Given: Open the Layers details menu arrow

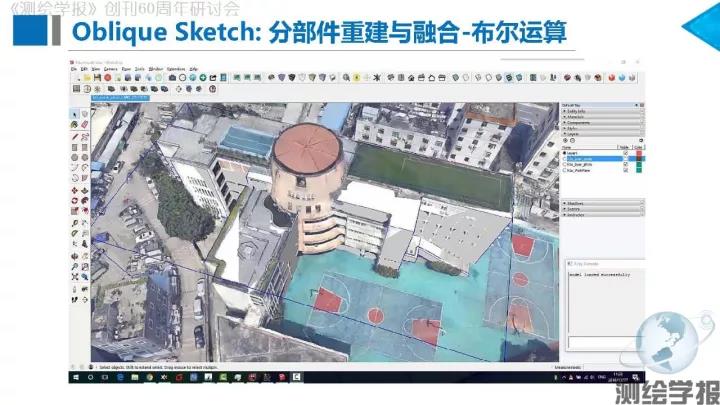Looking at the screenshot, I should tap(641, 141).
